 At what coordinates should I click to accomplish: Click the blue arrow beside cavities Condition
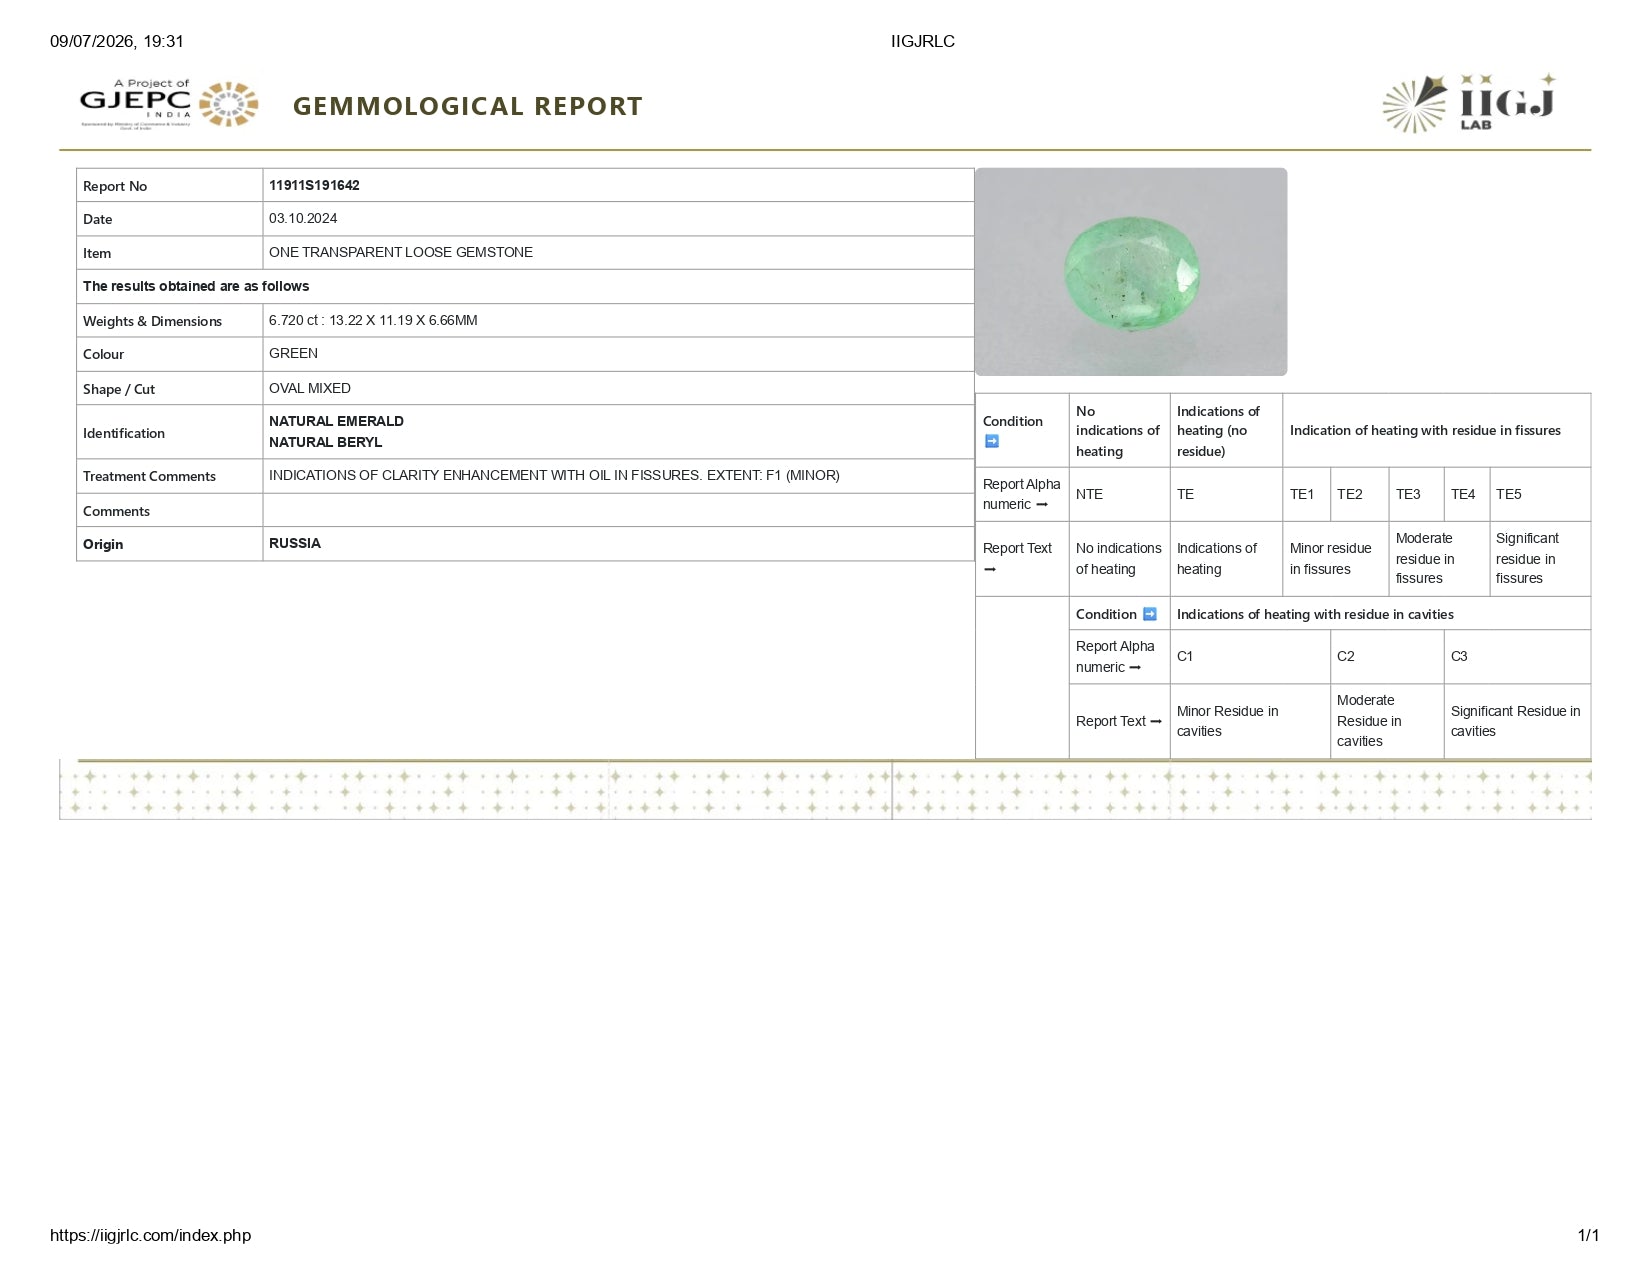pos(1149,614)
